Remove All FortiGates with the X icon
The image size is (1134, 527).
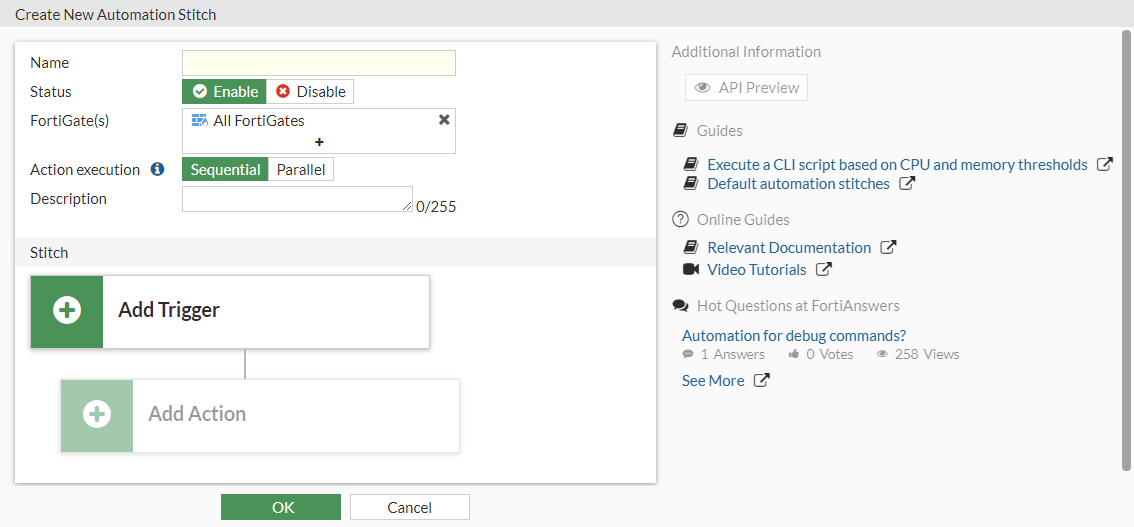(x=444, y=120)
